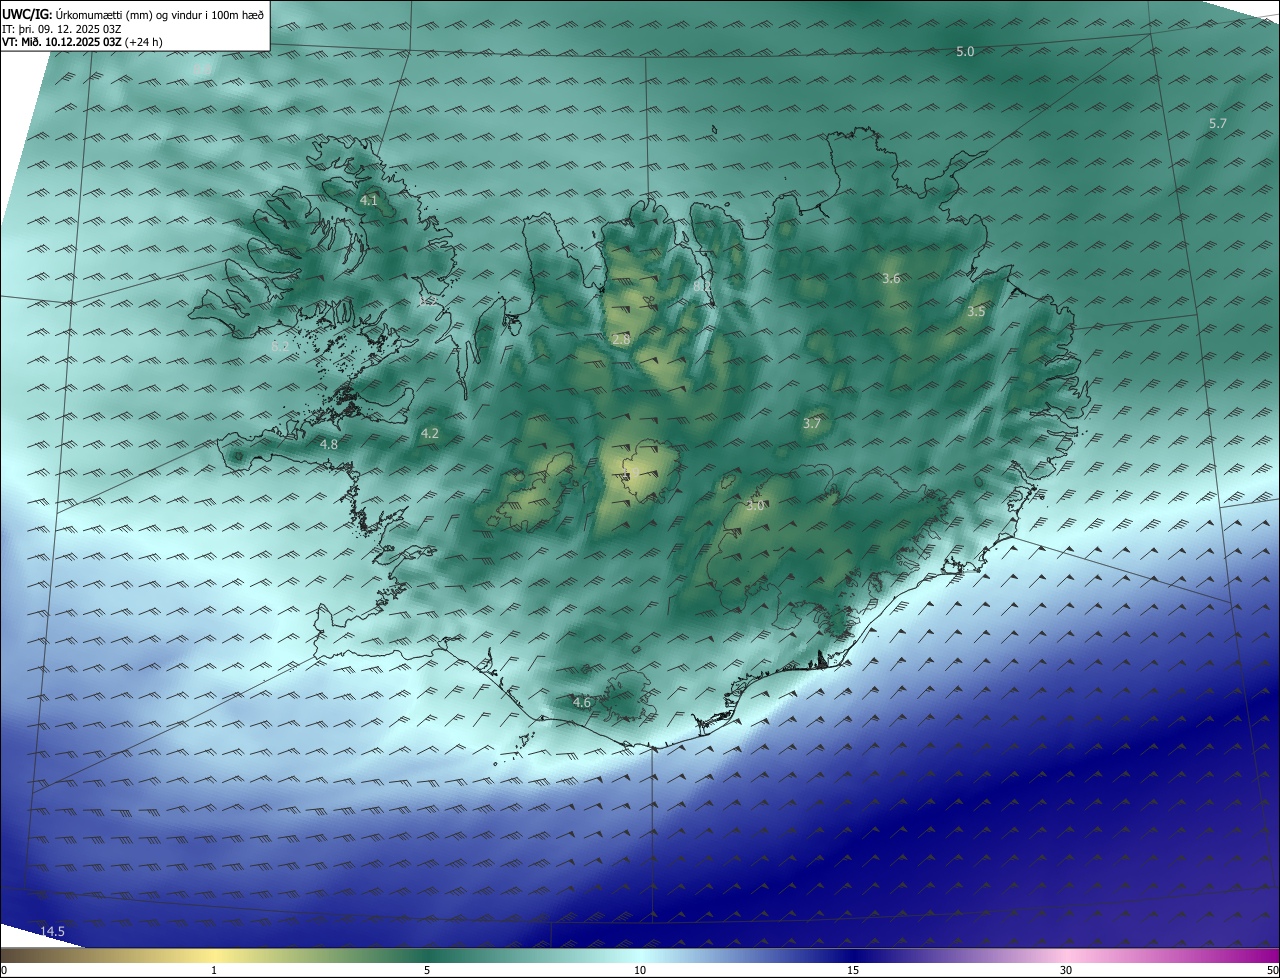Select the 'VT: Mið. 10.12.2025 03Z (+24 h)' line
This screenshot has width=1280, height=978.
[83, 42]
